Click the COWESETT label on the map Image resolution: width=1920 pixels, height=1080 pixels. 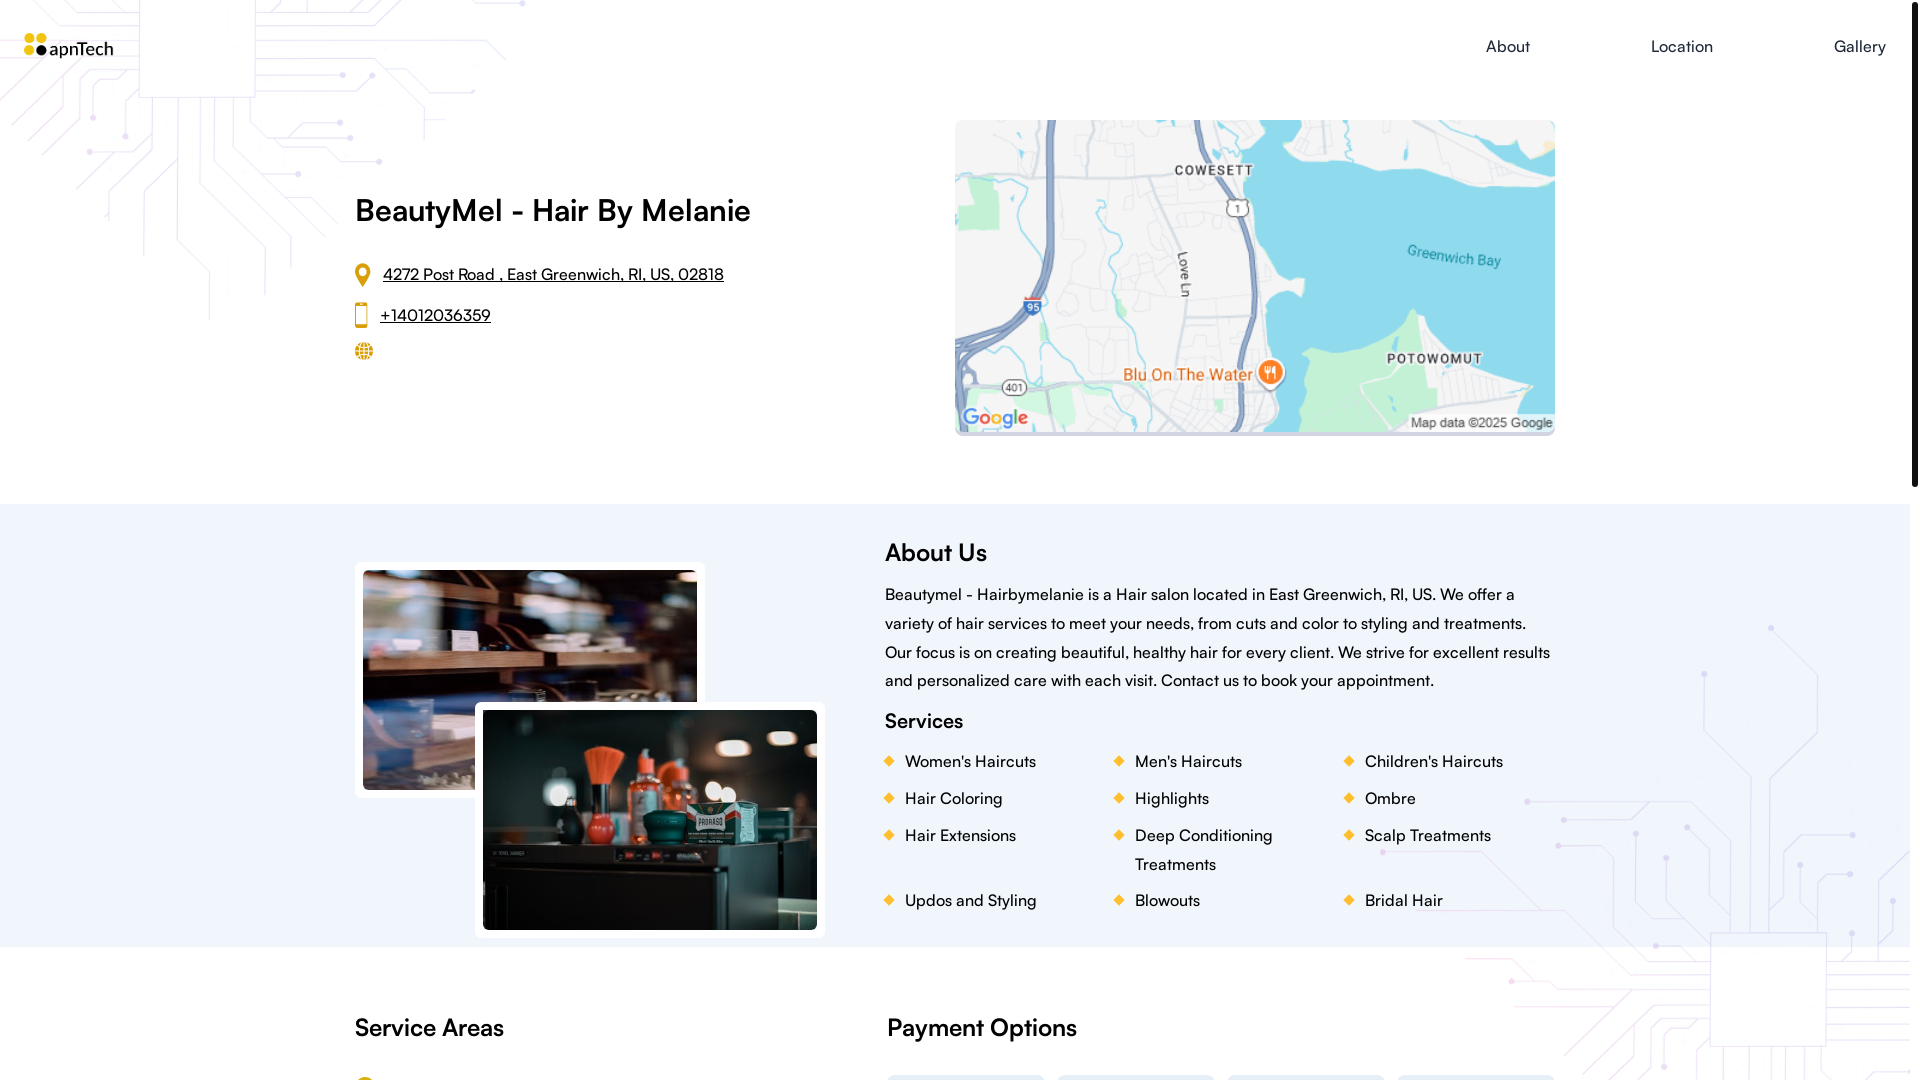click(x=1213, y=171)
